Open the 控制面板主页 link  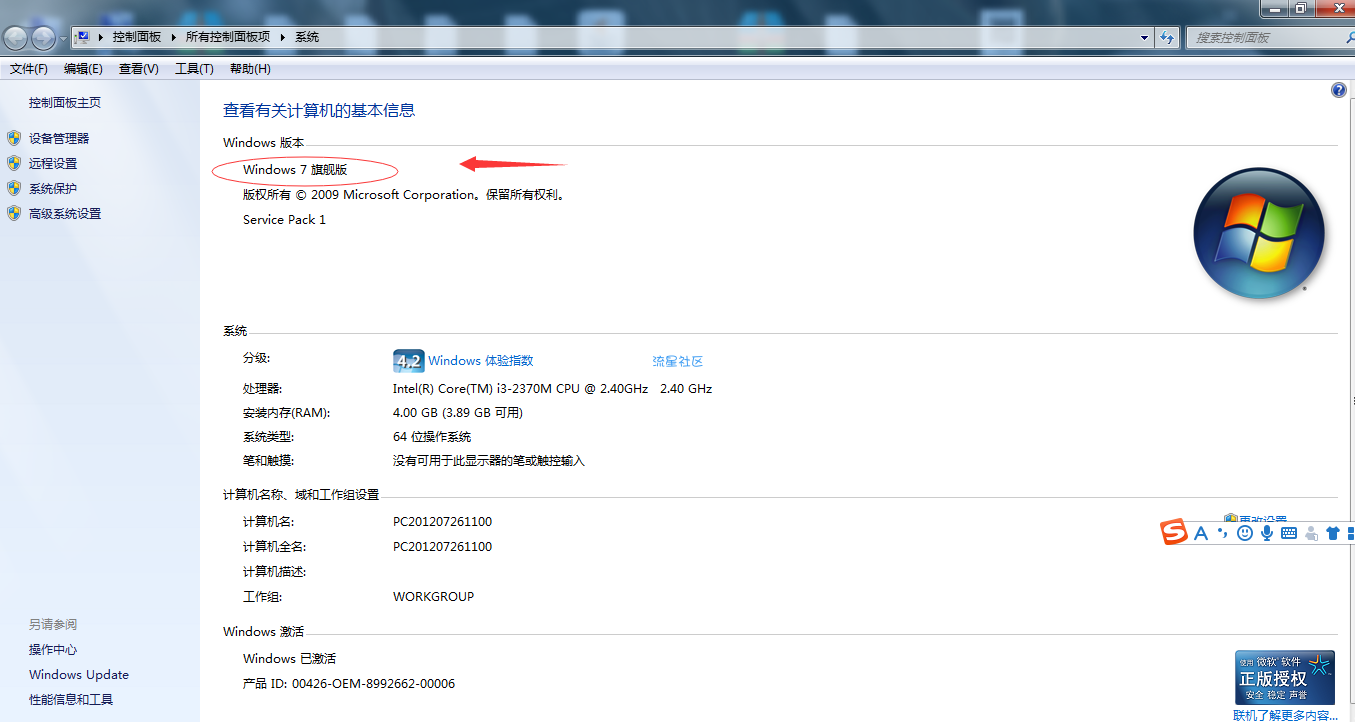[65, 103]
